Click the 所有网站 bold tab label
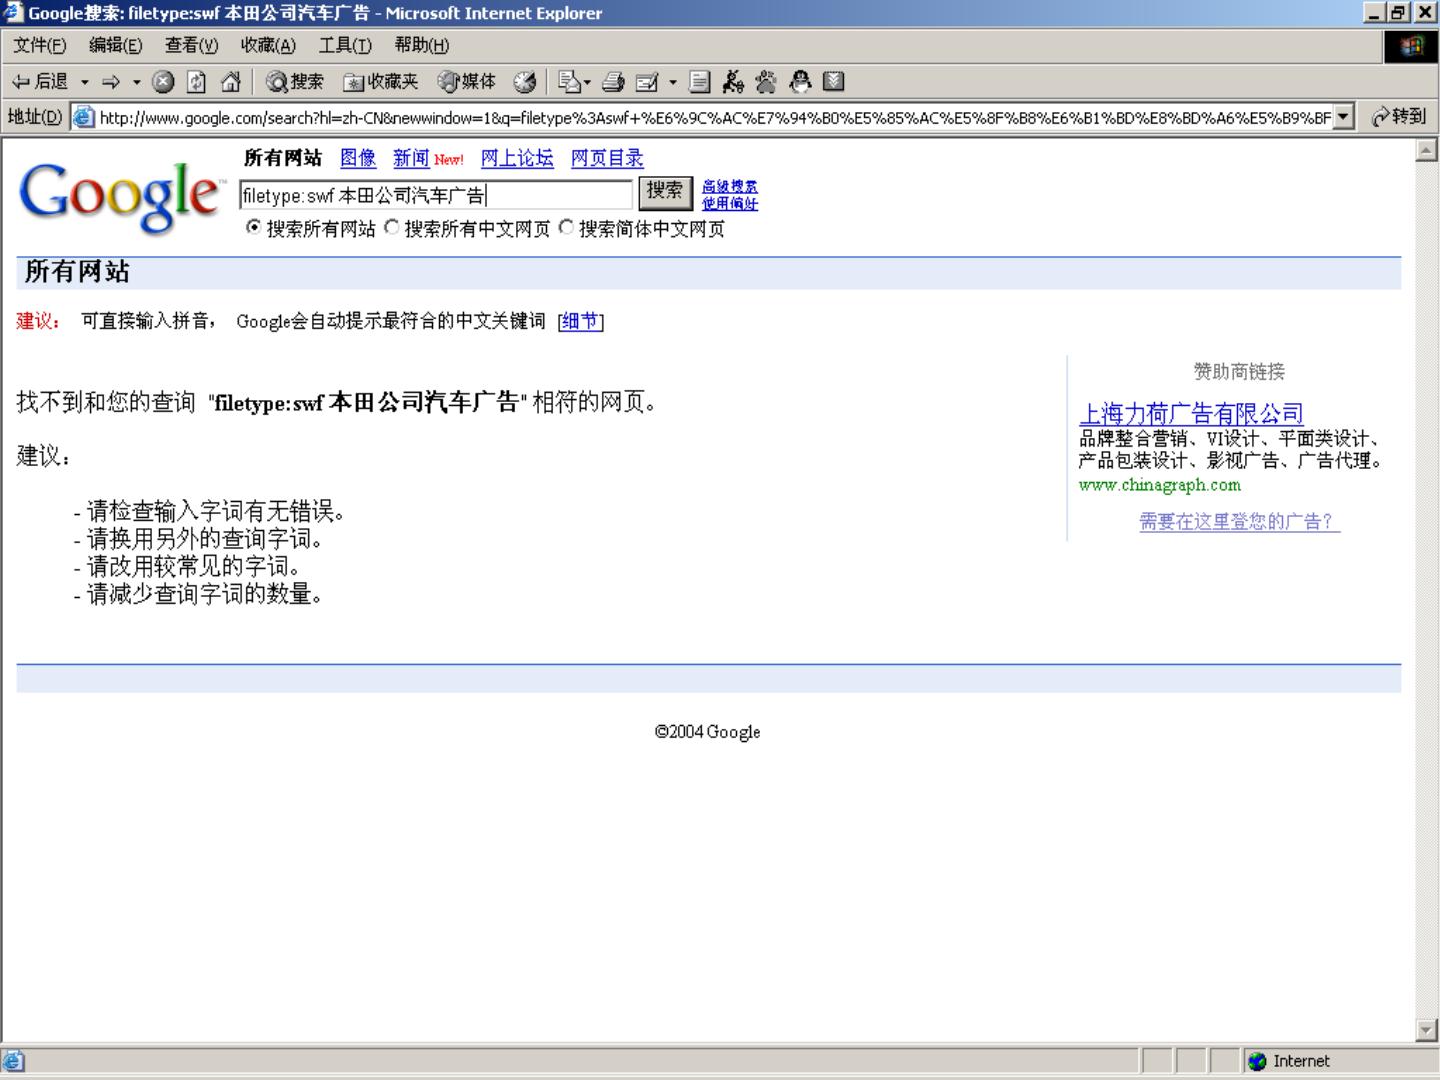This screenshot has width=1440, height=1080. tap(283, 158)
